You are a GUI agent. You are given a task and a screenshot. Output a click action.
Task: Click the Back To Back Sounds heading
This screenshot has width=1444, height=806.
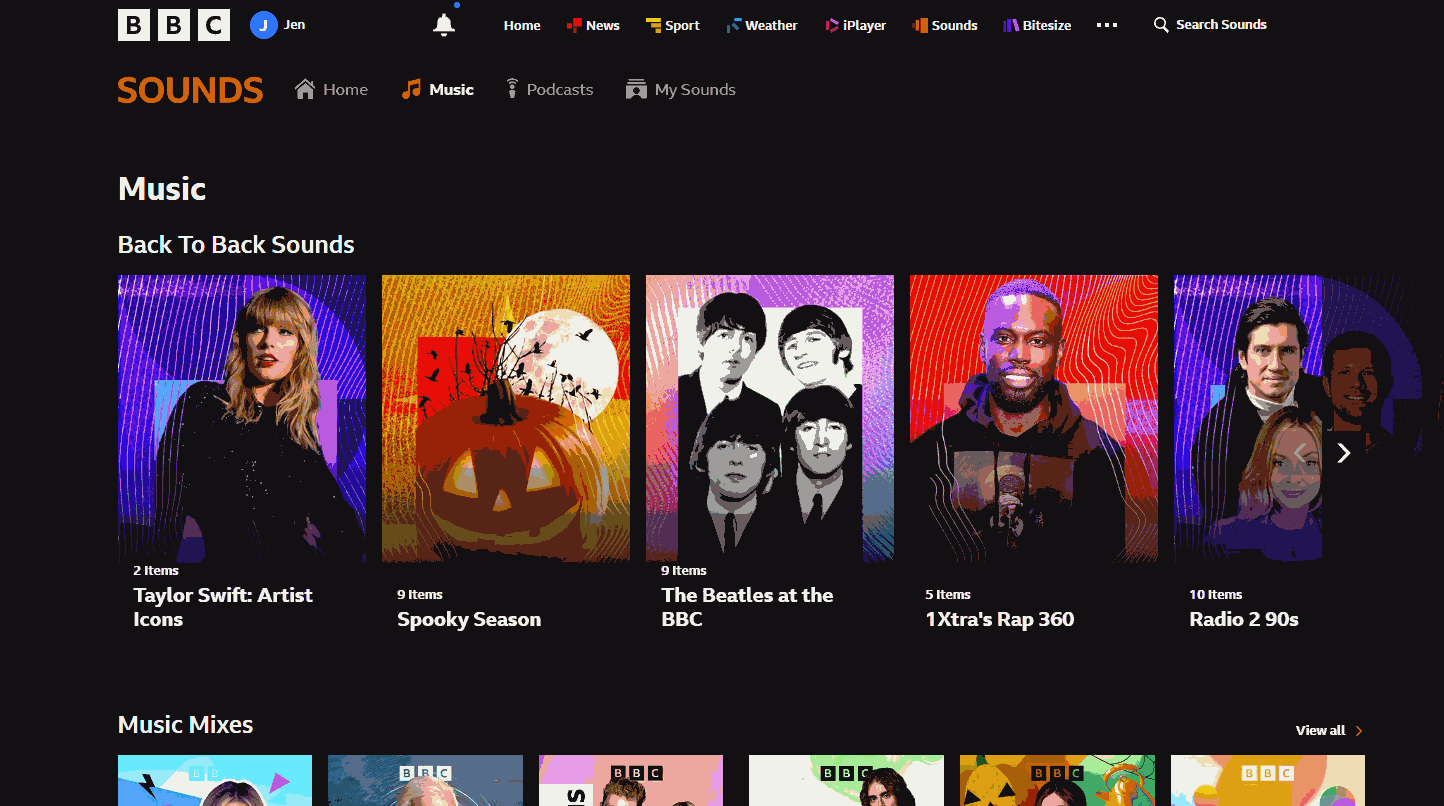point(236,245)
